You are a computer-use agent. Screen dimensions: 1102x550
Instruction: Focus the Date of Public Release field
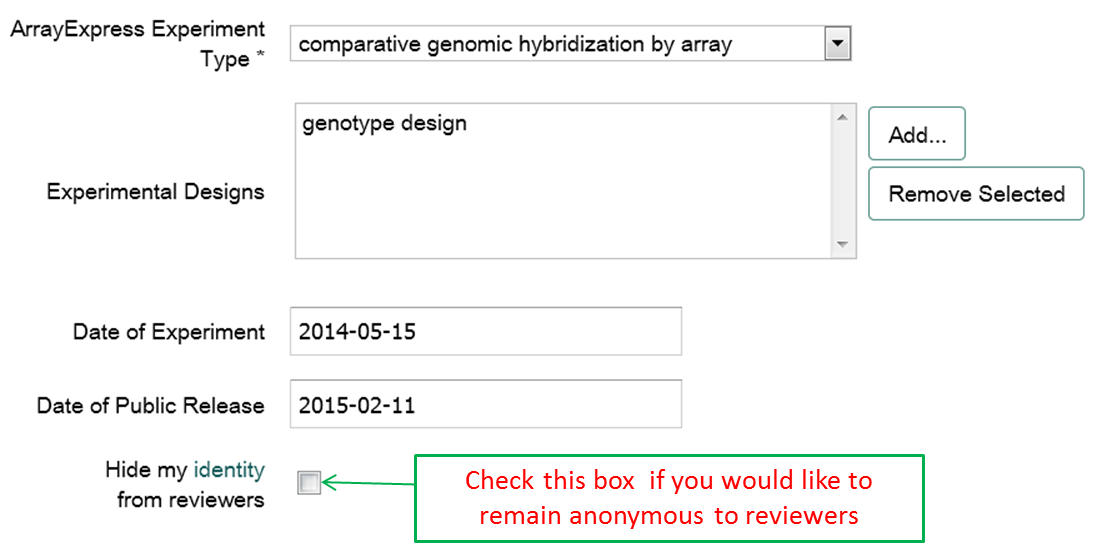click(x=485, y=405)
